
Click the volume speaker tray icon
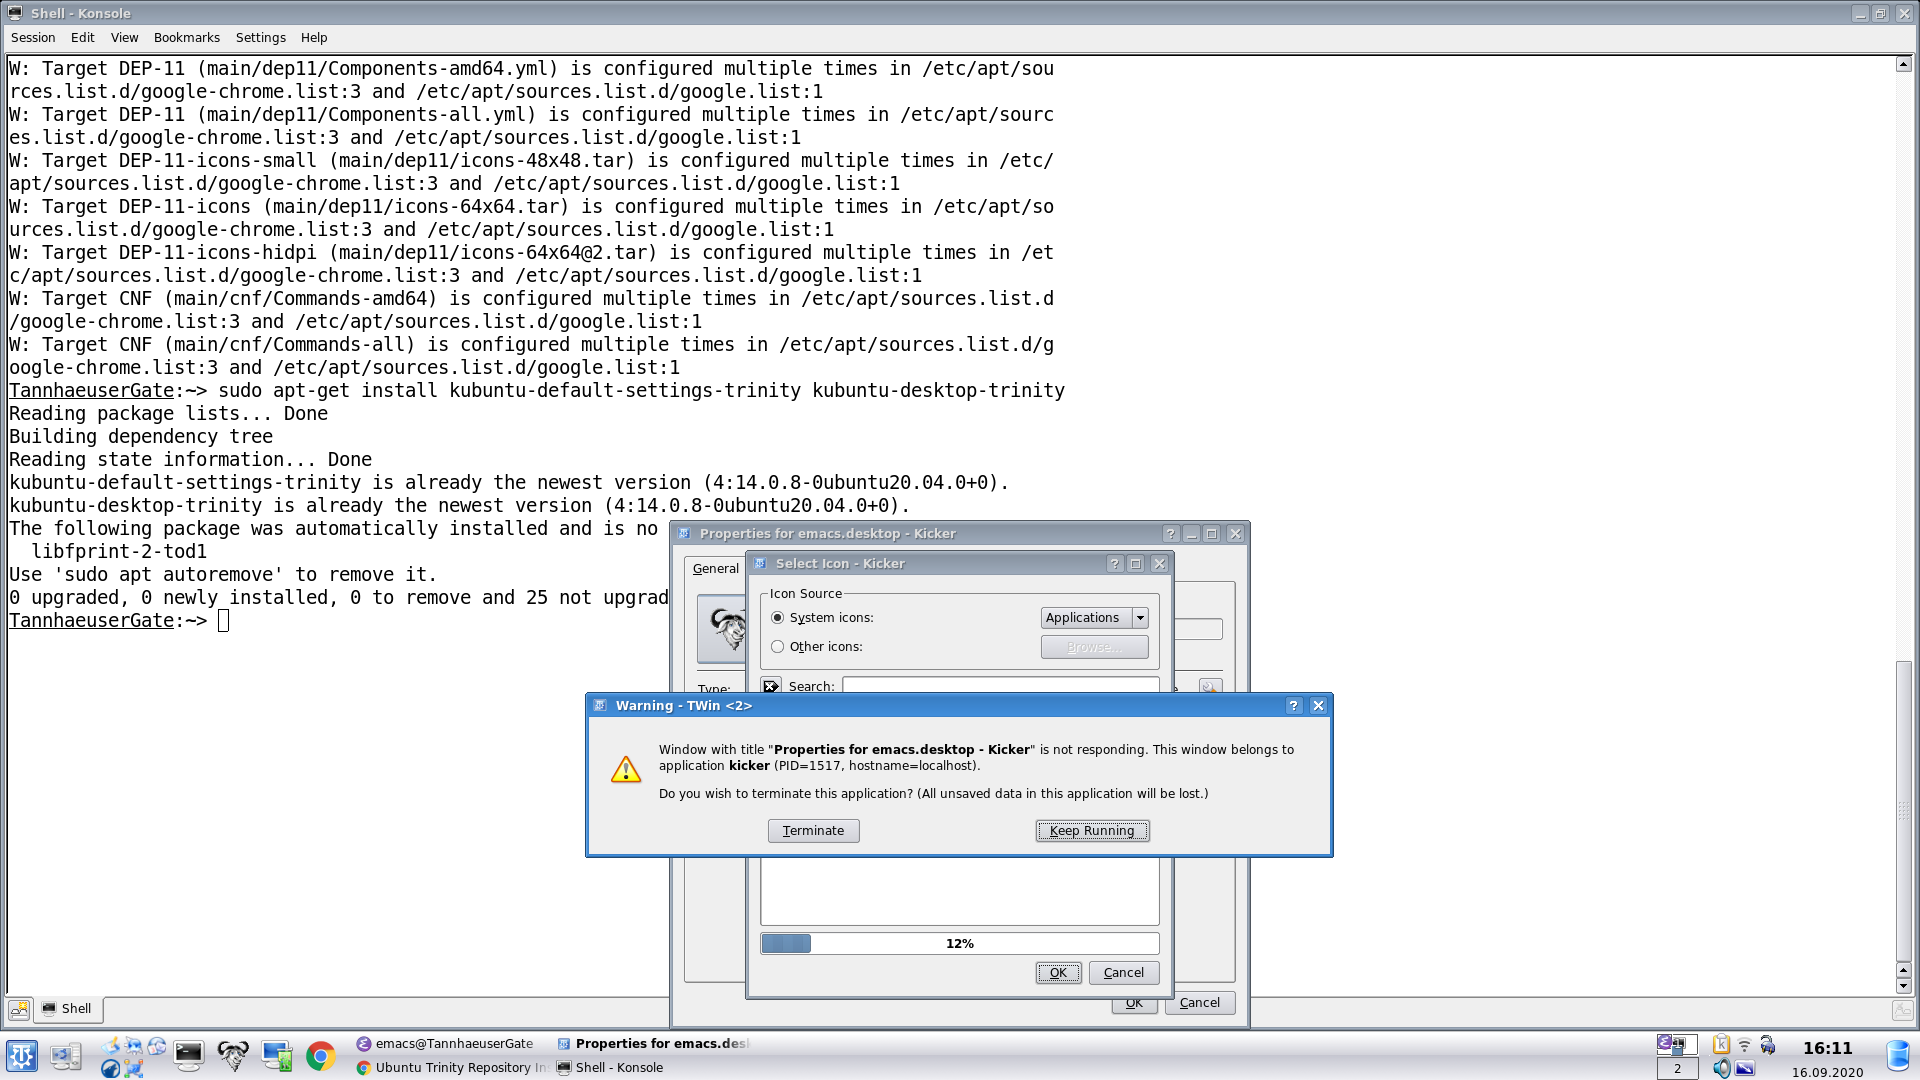(x=1721, y=1068)
